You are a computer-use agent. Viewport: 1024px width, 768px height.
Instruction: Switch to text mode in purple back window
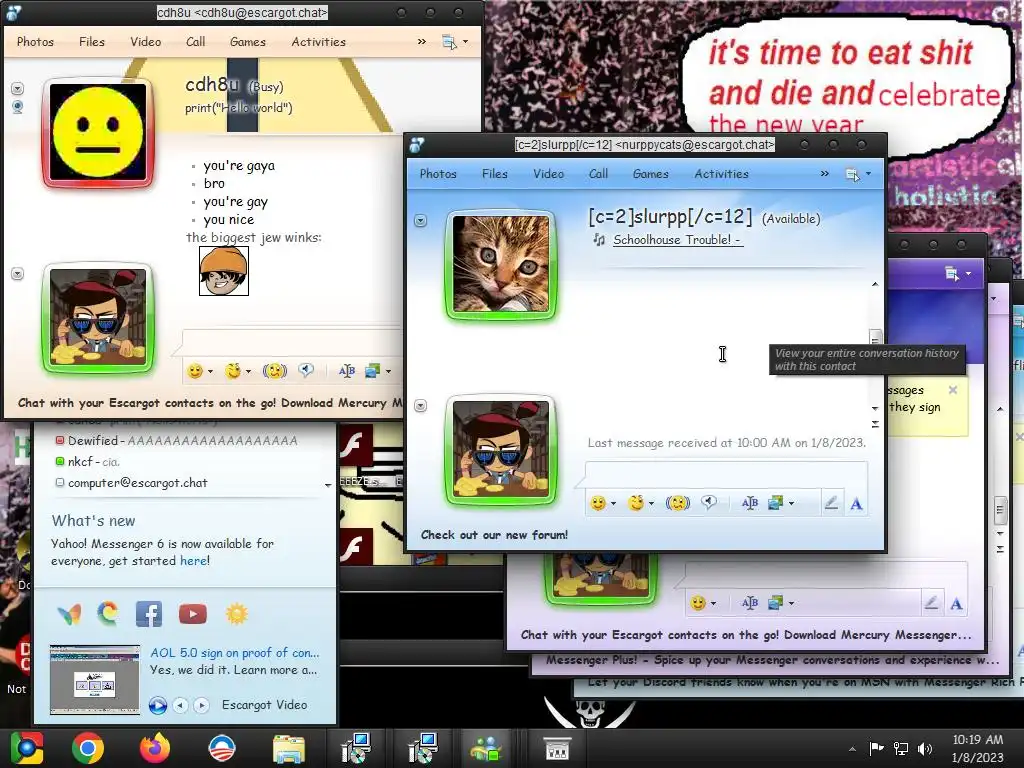(x=956, y=603)
